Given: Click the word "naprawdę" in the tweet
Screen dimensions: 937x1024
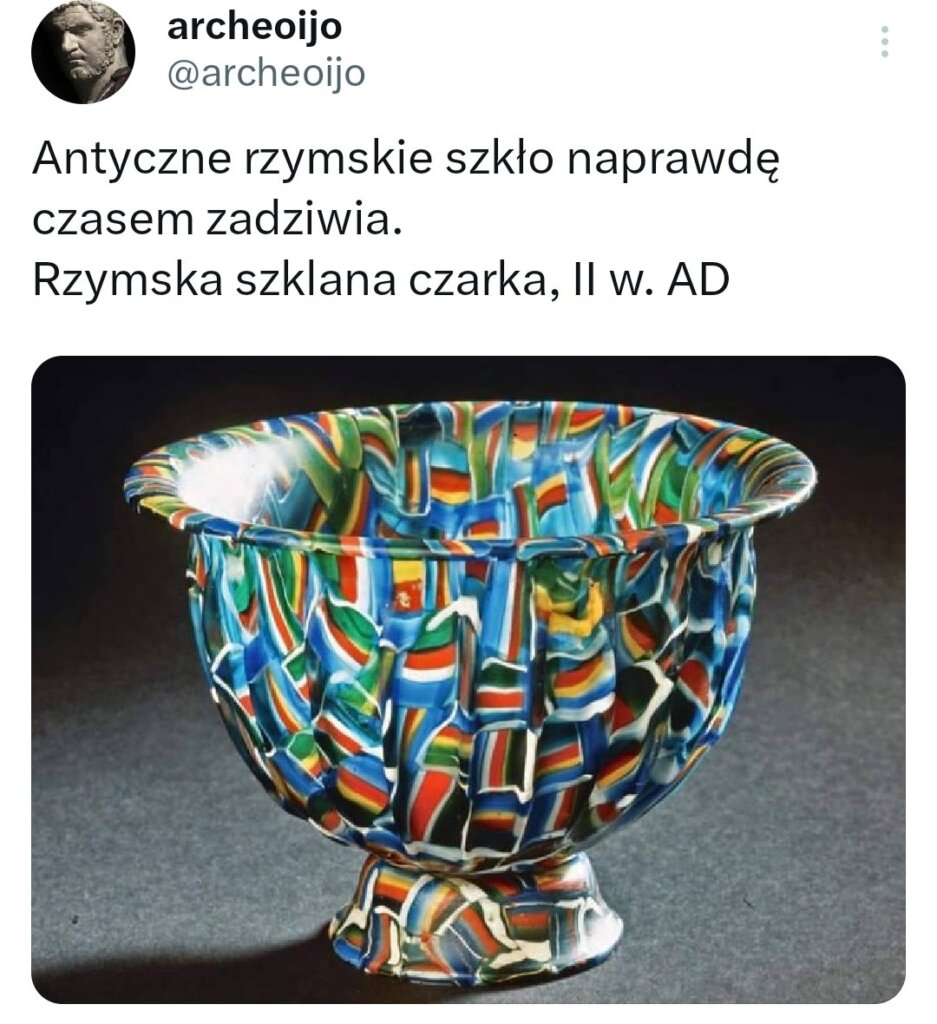Looking at the screenshot, I should 672,161.
